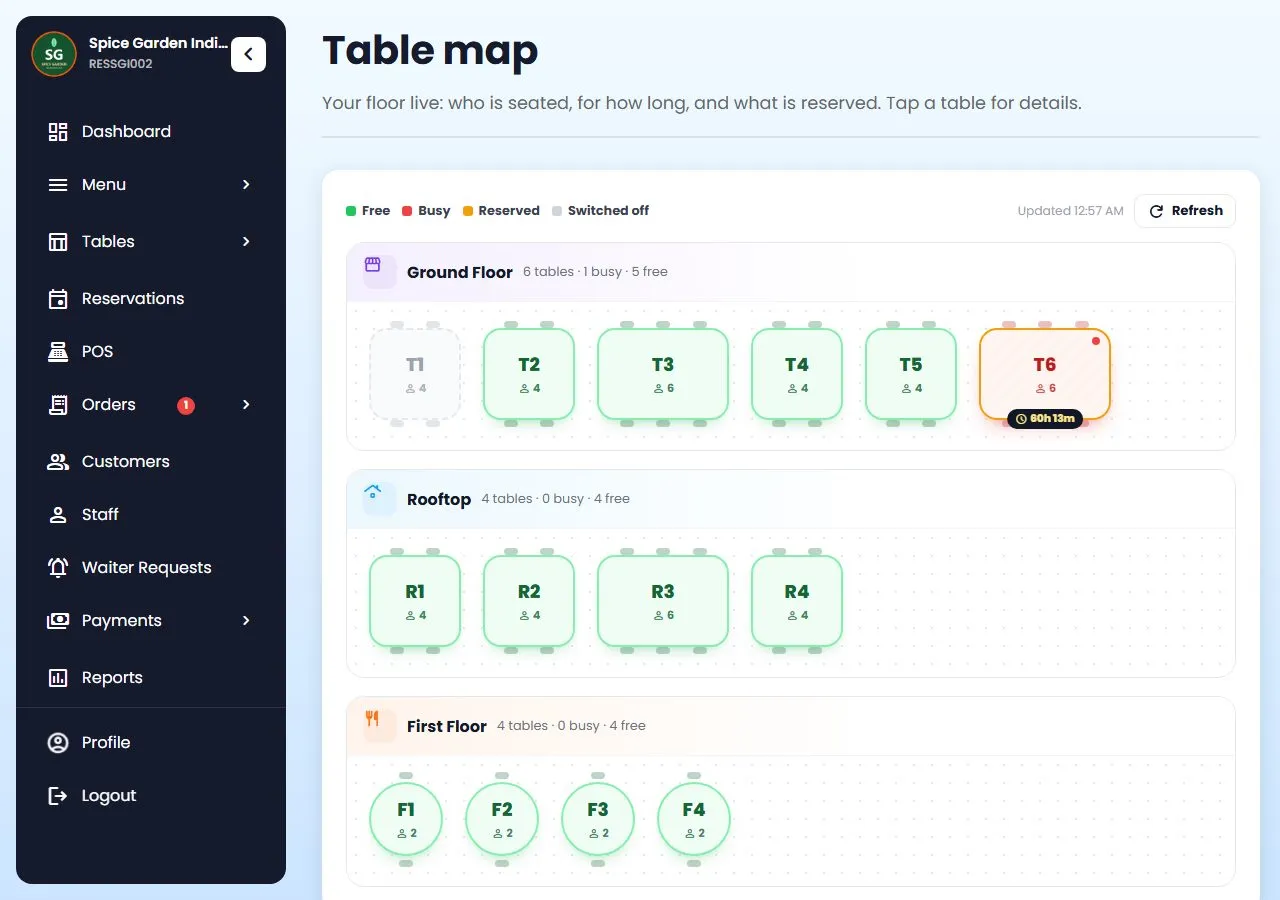Open Rooftop table R3
This screenshot has width=1280, height=900.
[663, 601]
